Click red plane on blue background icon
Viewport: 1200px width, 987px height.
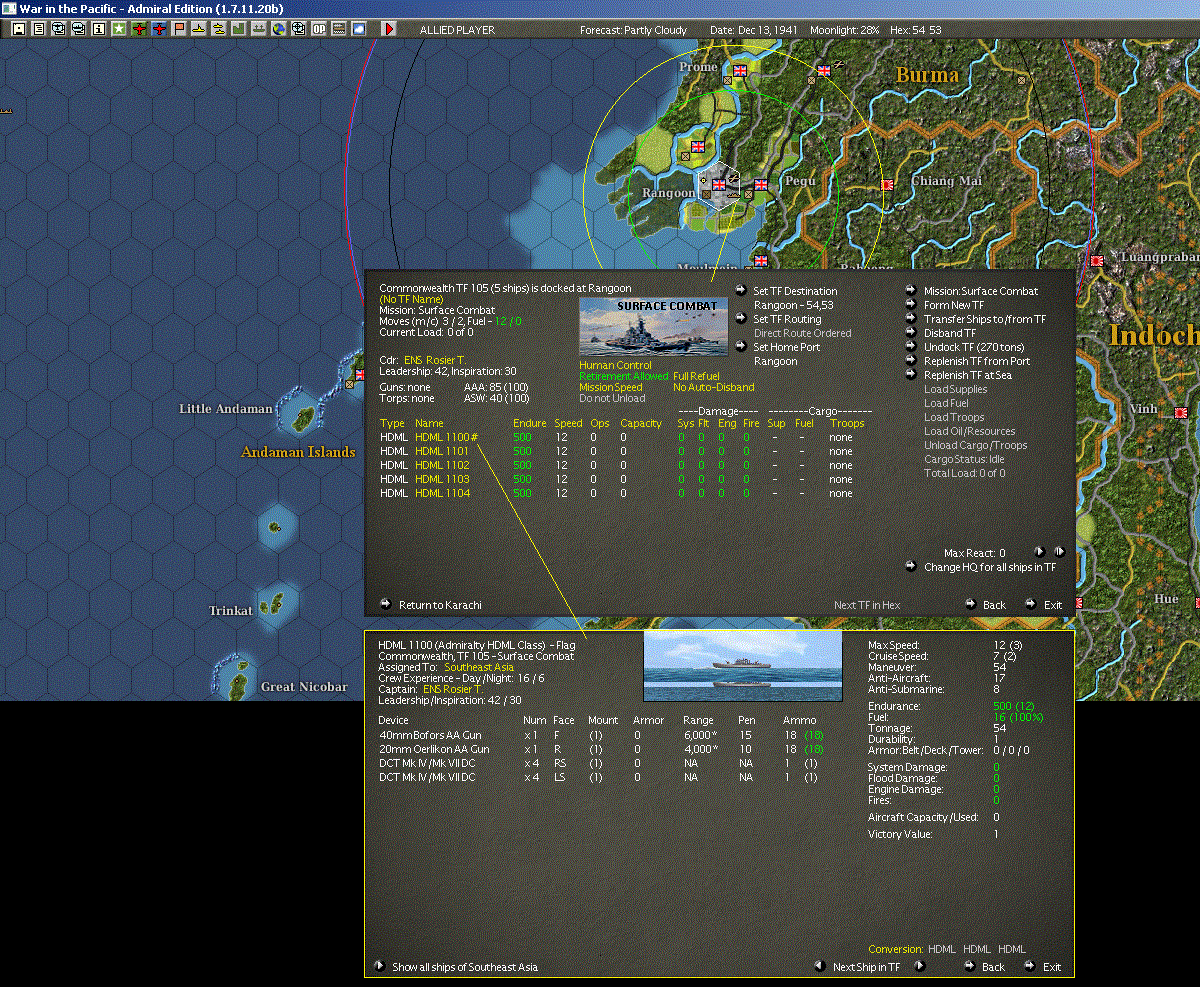click(x=159, y=29)
